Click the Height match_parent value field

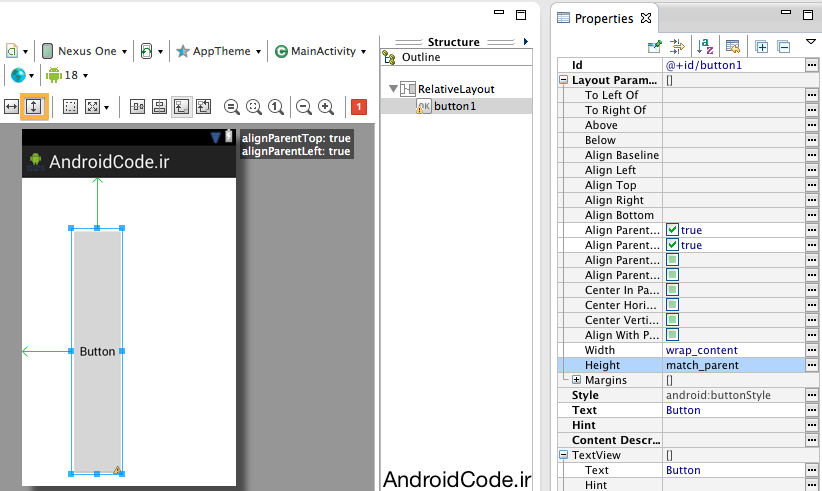pyautogui.click(x=732, y=365)
